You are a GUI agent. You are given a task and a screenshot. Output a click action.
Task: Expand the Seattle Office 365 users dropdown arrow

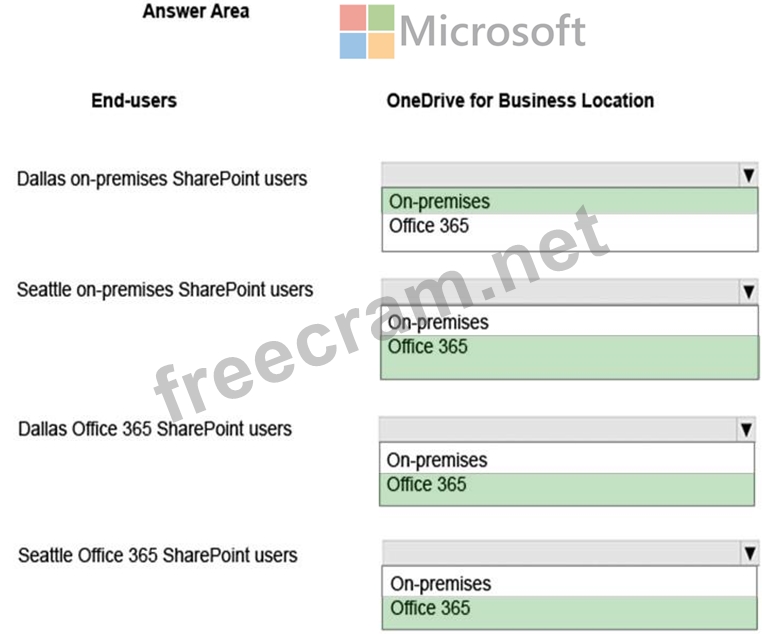pyautogui.click(x=750, y=553)
